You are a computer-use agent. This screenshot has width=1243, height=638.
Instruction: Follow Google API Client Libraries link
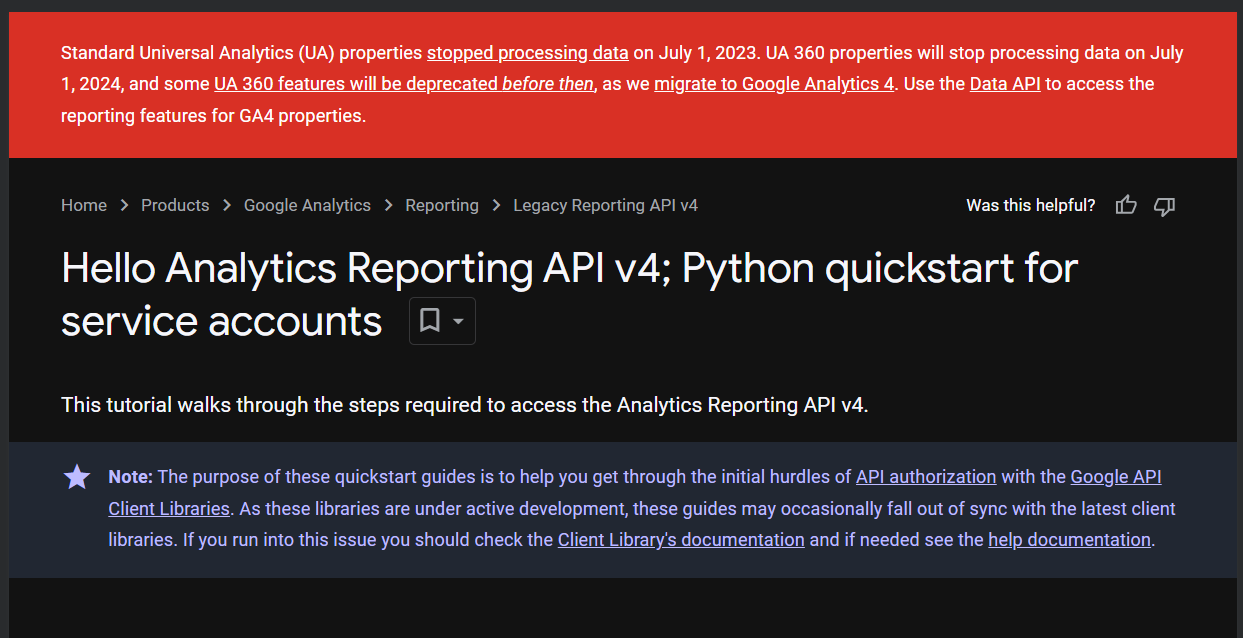1116,477
